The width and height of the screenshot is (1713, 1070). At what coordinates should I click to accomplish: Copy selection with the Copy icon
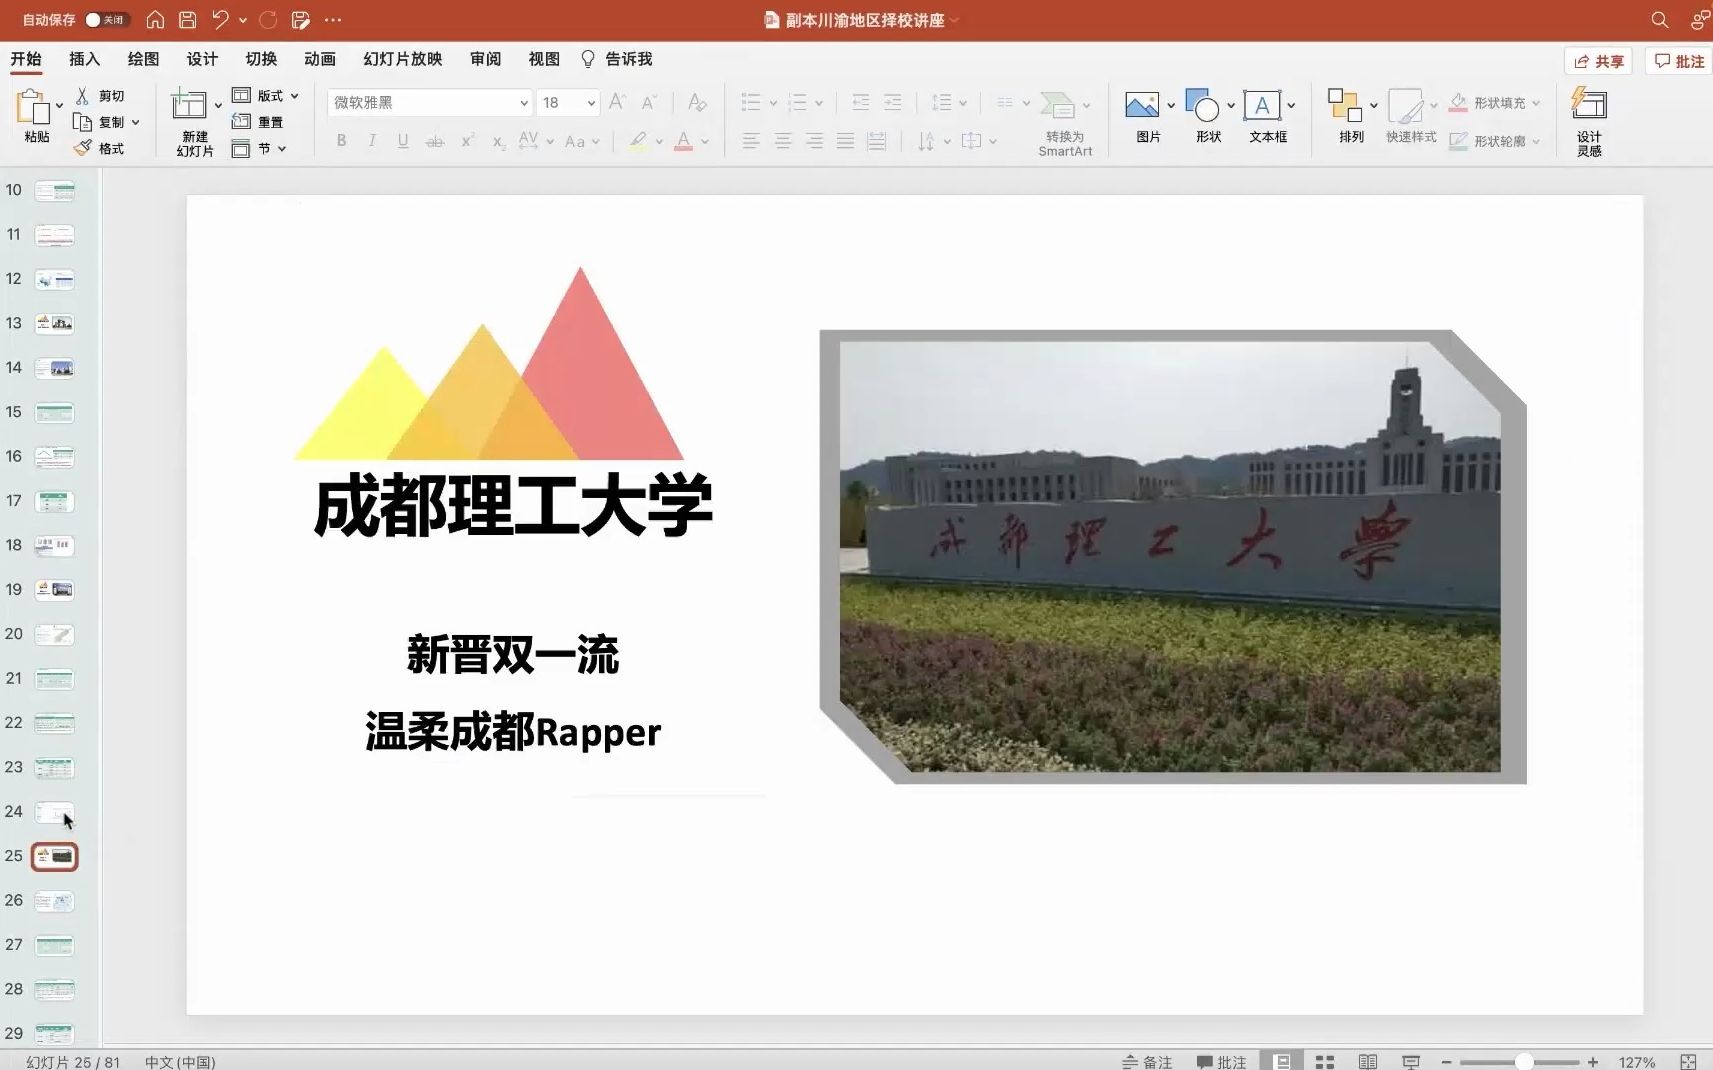(x=83, y=122)
